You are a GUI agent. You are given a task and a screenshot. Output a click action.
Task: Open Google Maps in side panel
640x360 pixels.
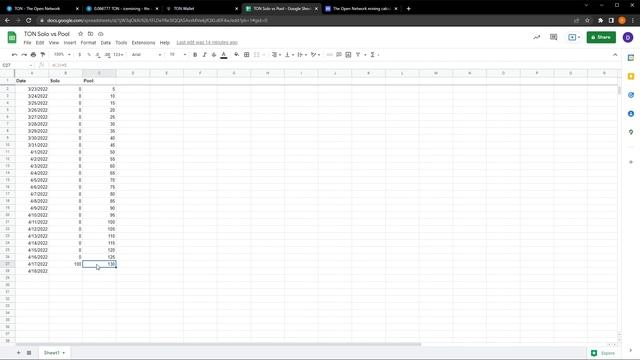[x=631, y=132]
